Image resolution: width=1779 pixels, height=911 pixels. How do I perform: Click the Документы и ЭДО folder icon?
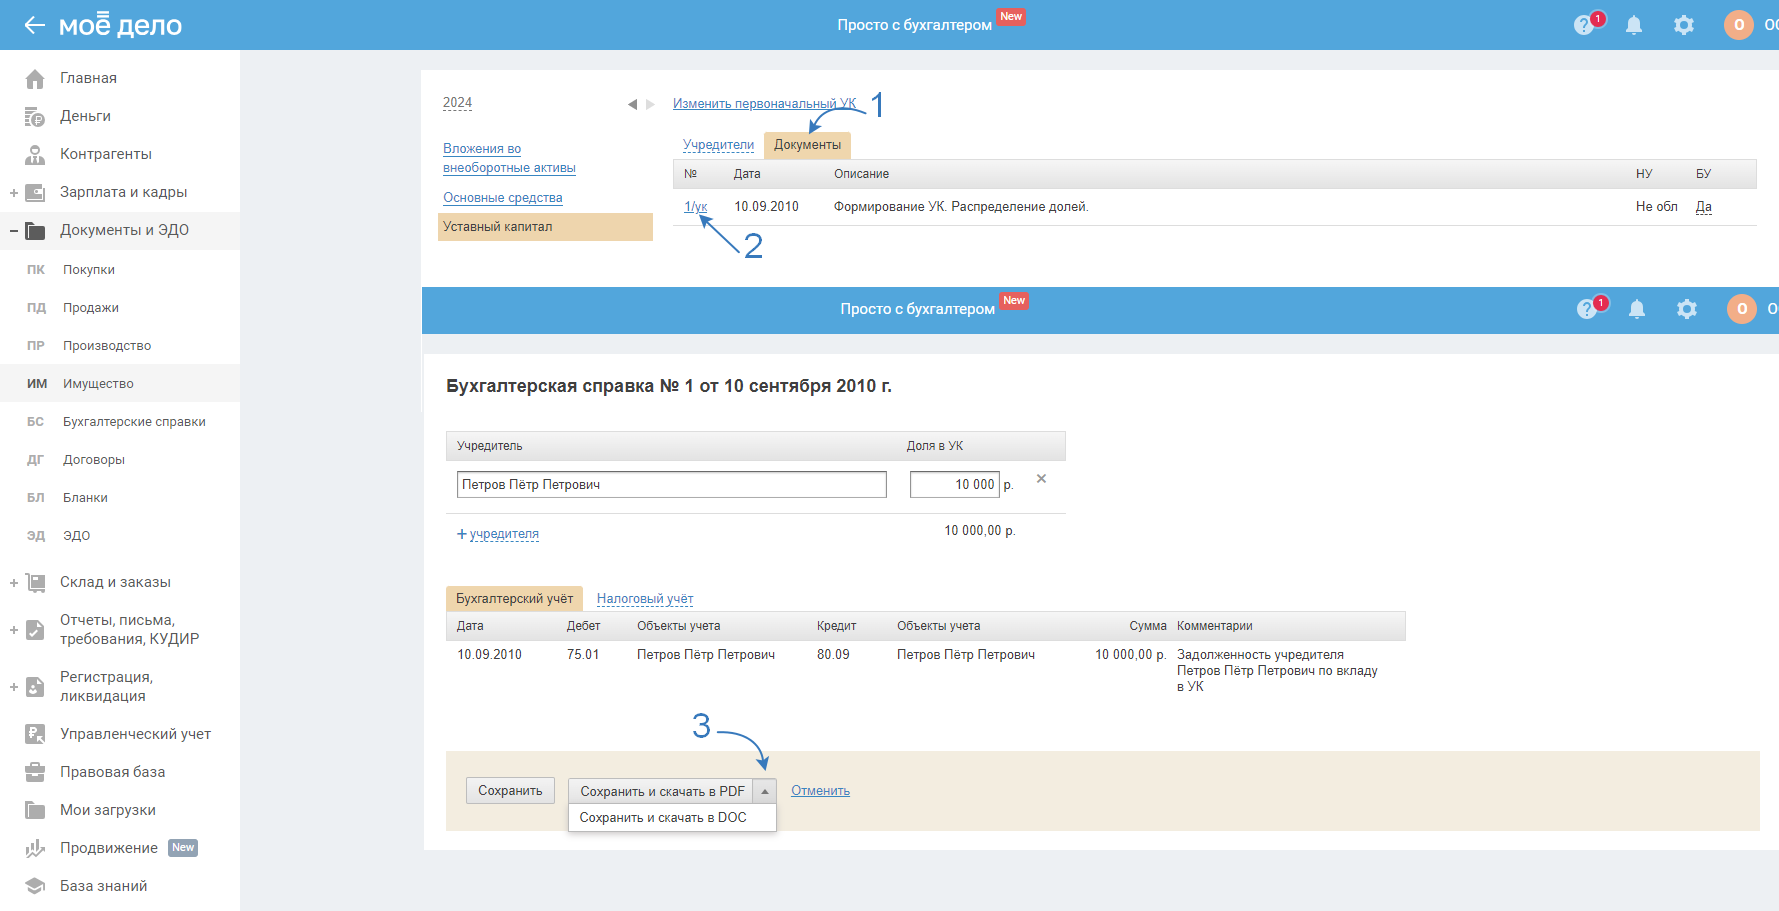click(x=35, y=230)
